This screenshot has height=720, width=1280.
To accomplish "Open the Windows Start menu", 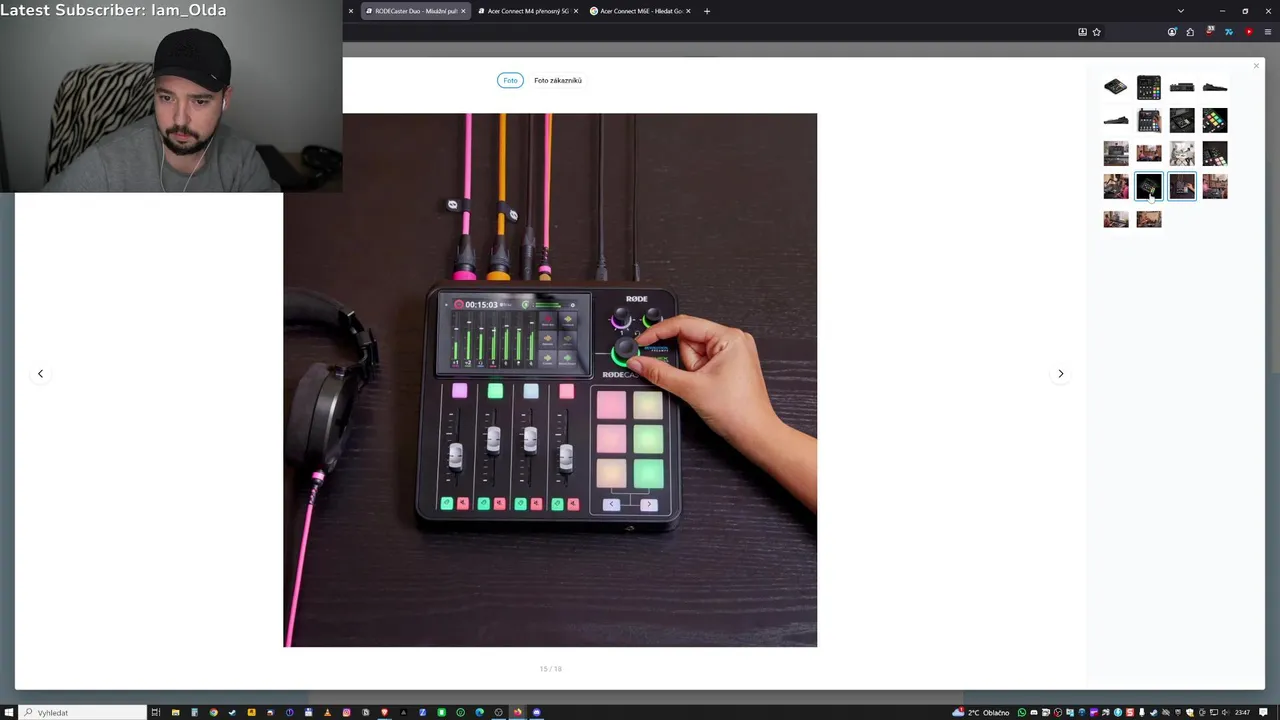I will click(x=10, y=712).
